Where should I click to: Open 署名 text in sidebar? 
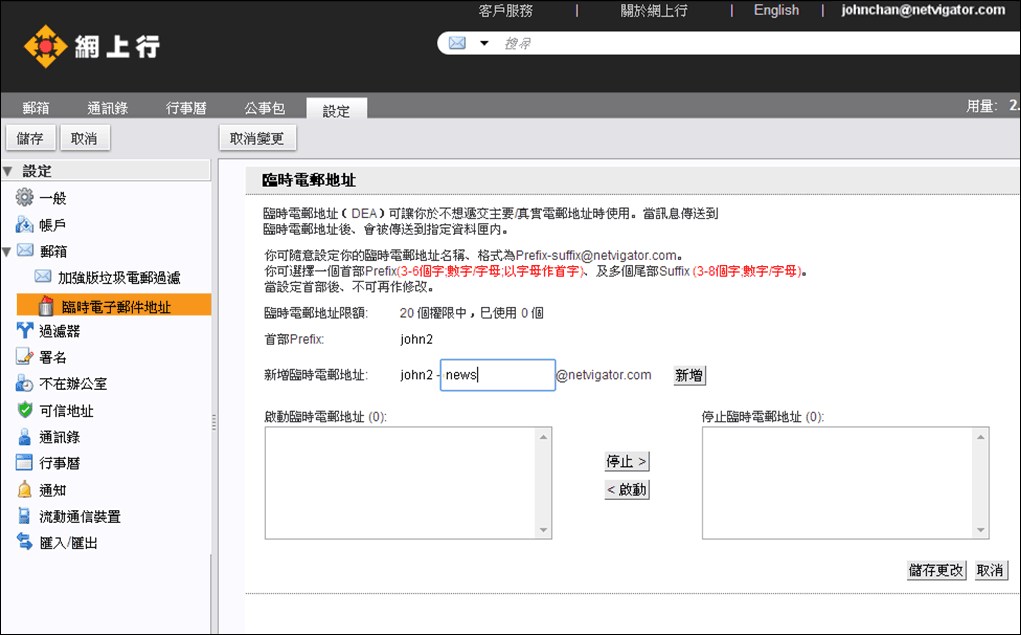[53, 358]
